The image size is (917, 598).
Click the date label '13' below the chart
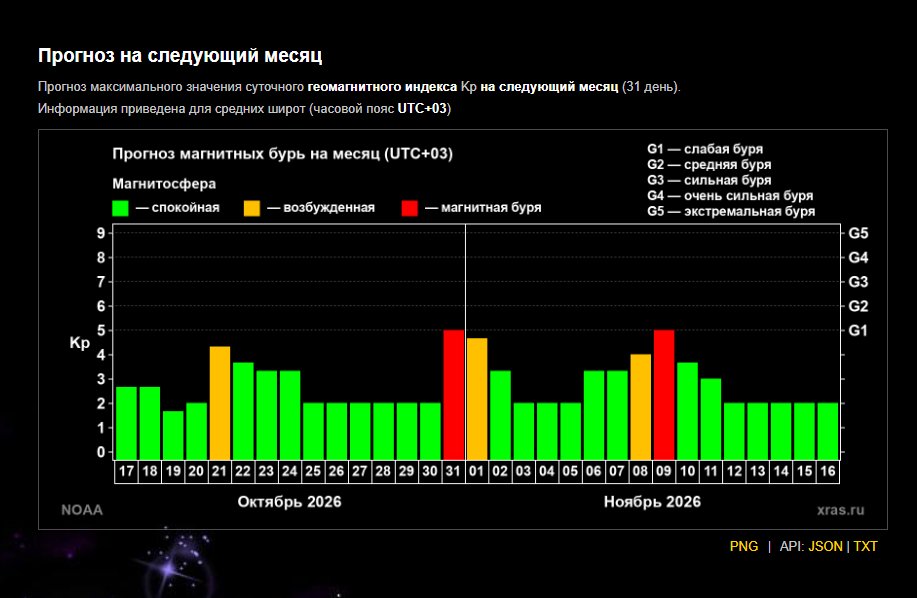pyautogui.click(x=757, y=471)
